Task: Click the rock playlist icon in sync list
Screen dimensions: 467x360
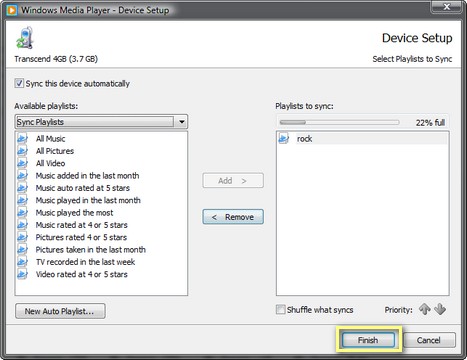Action: tap(284, 138)
